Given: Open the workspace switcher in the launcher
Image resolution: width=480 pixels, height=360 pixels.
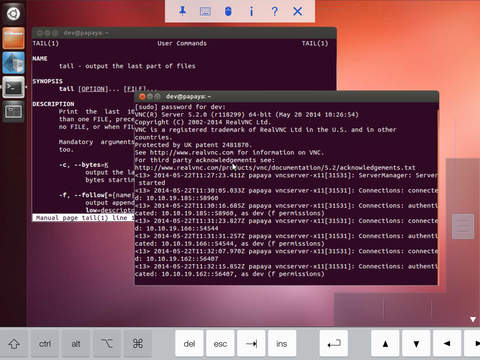Looking at the screenshot, I should point(13,112).
